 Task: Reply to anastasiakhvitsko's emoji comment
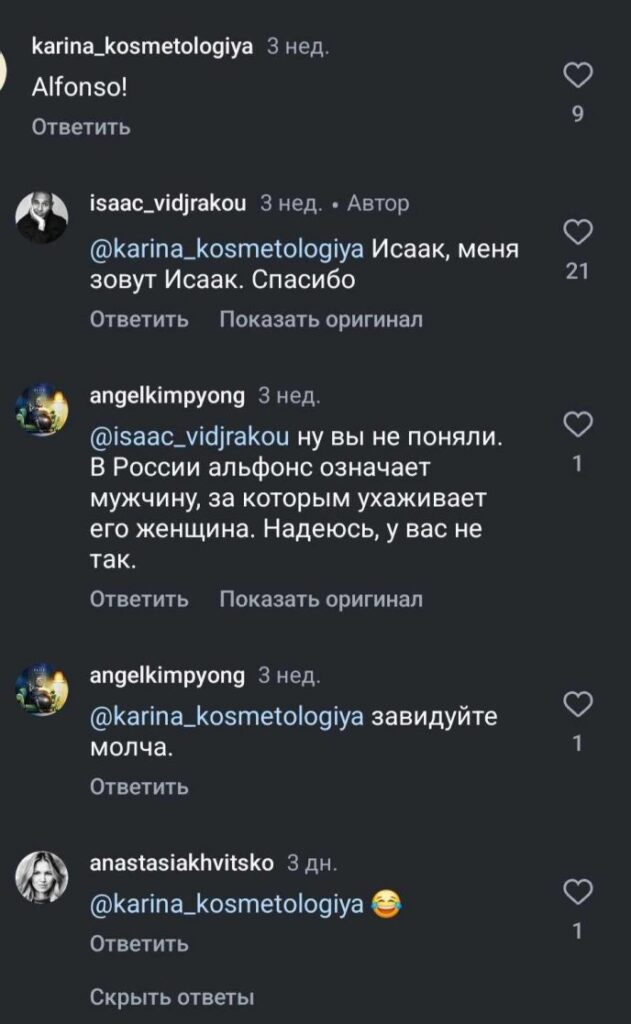coord(139,944)
